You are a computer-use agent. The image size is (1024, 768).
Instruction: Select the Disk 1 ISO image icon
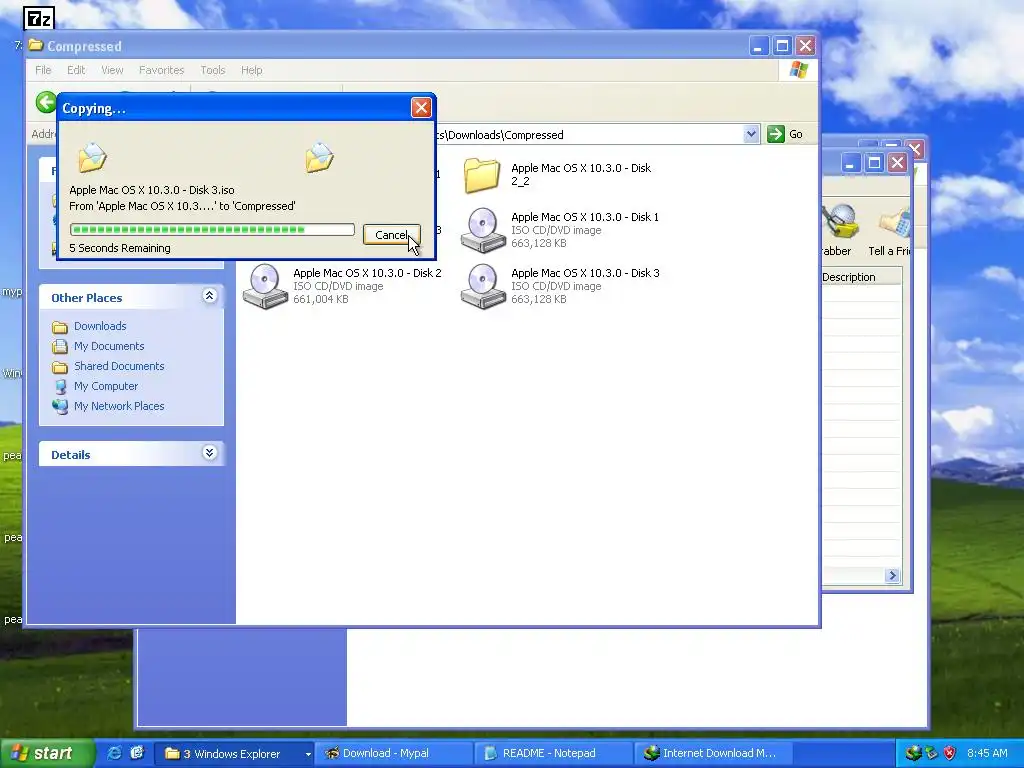point(483,230)
